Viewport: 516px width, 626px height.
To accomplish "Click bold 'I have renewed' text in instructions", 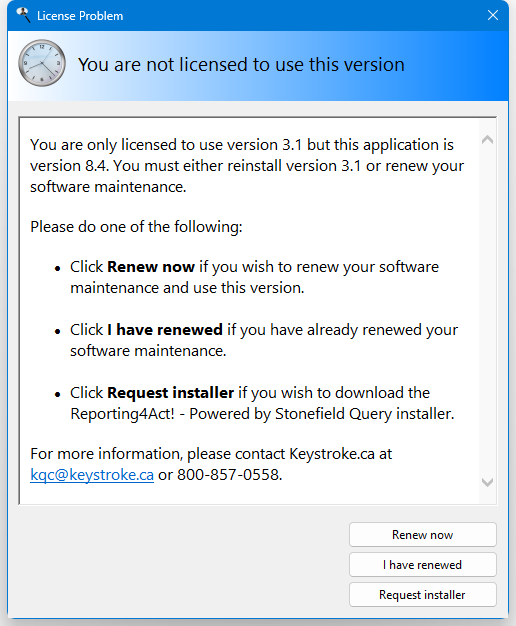I will [165, 330].
